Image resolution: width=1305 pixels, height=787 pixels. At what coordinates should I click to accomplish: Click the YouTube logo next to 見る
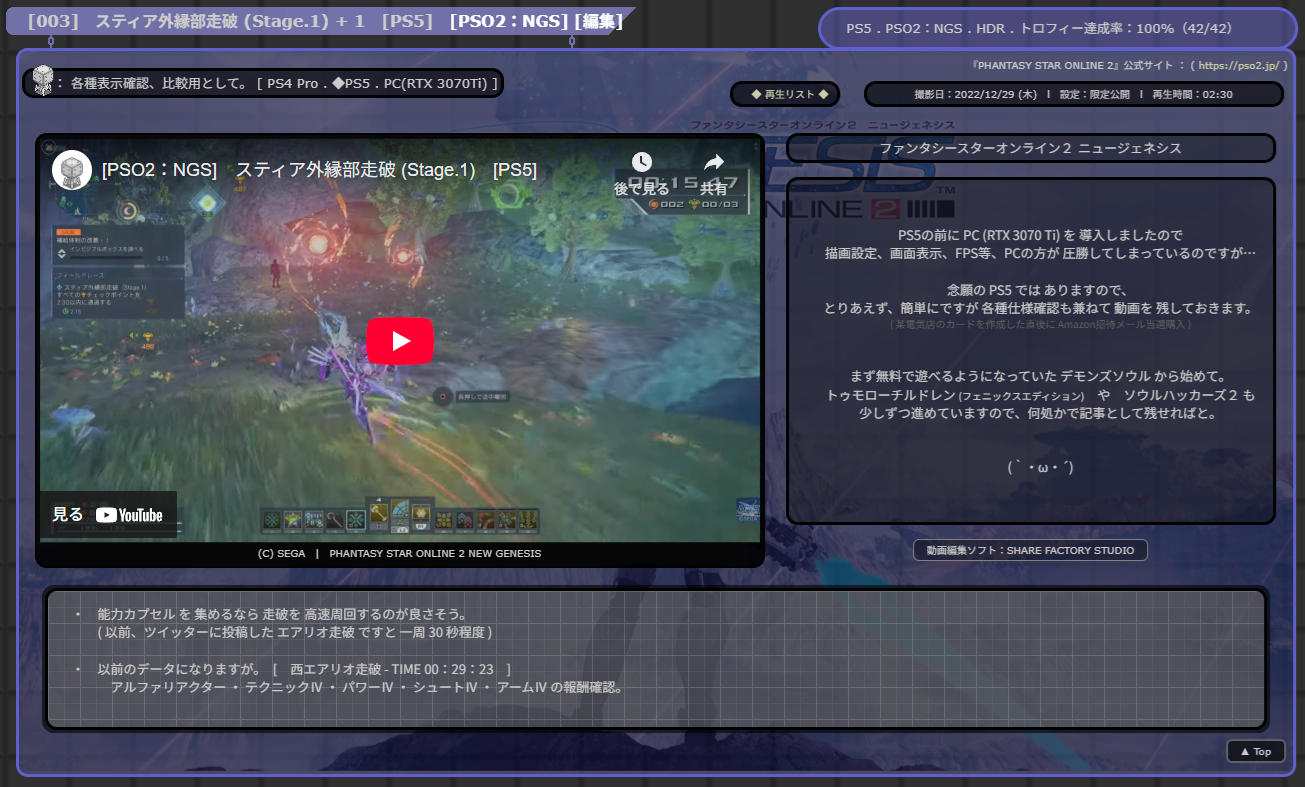[130, 514]
